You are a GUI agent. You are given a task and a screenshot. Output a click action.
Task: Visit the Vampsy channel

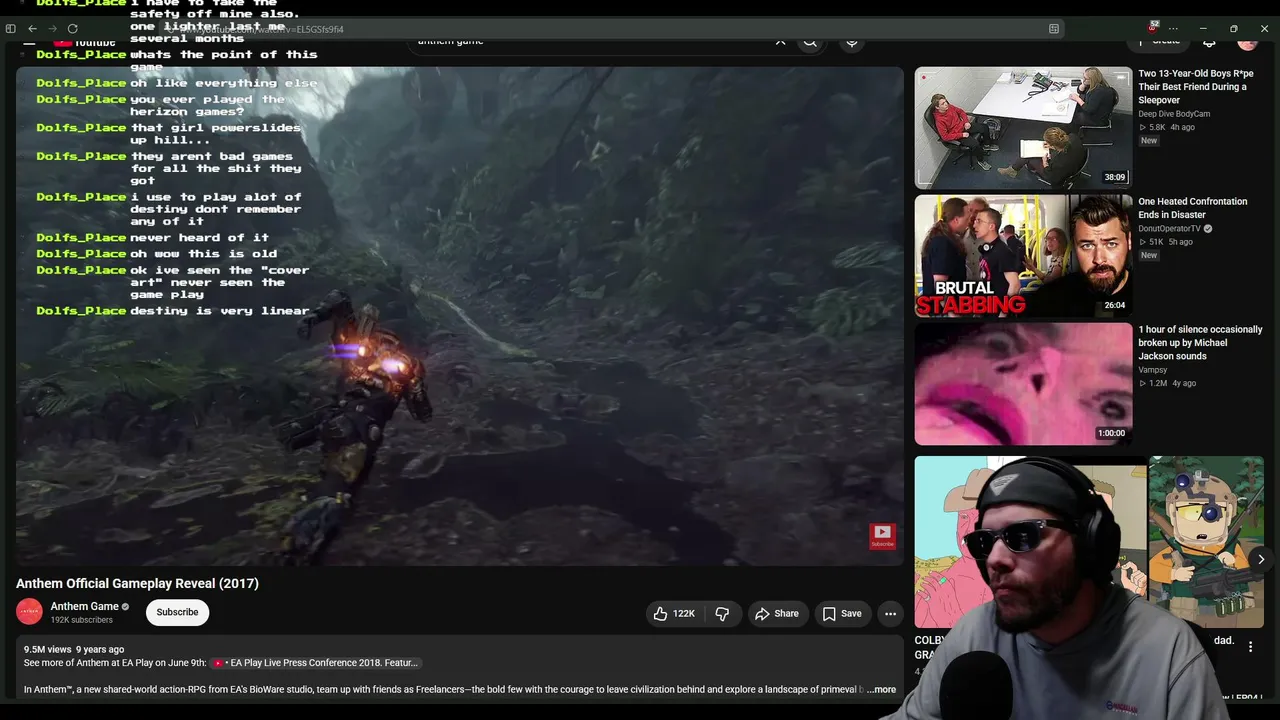click(1152, 370)
